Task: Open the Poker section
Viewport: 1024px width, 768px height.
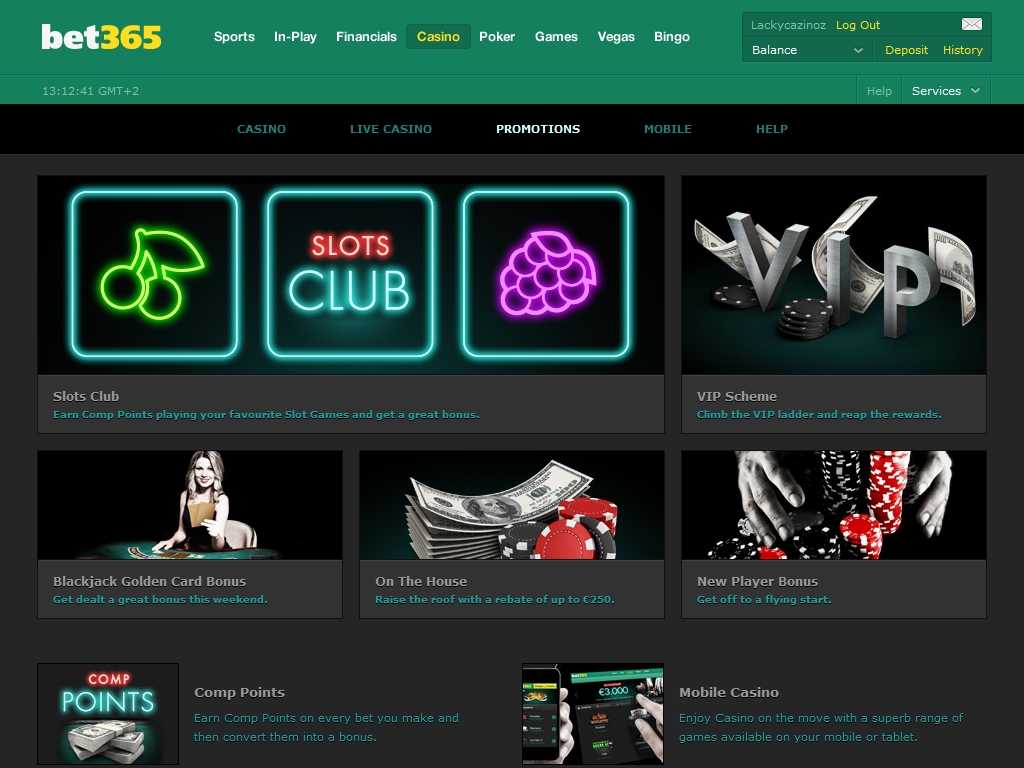Action: [497, 37]
